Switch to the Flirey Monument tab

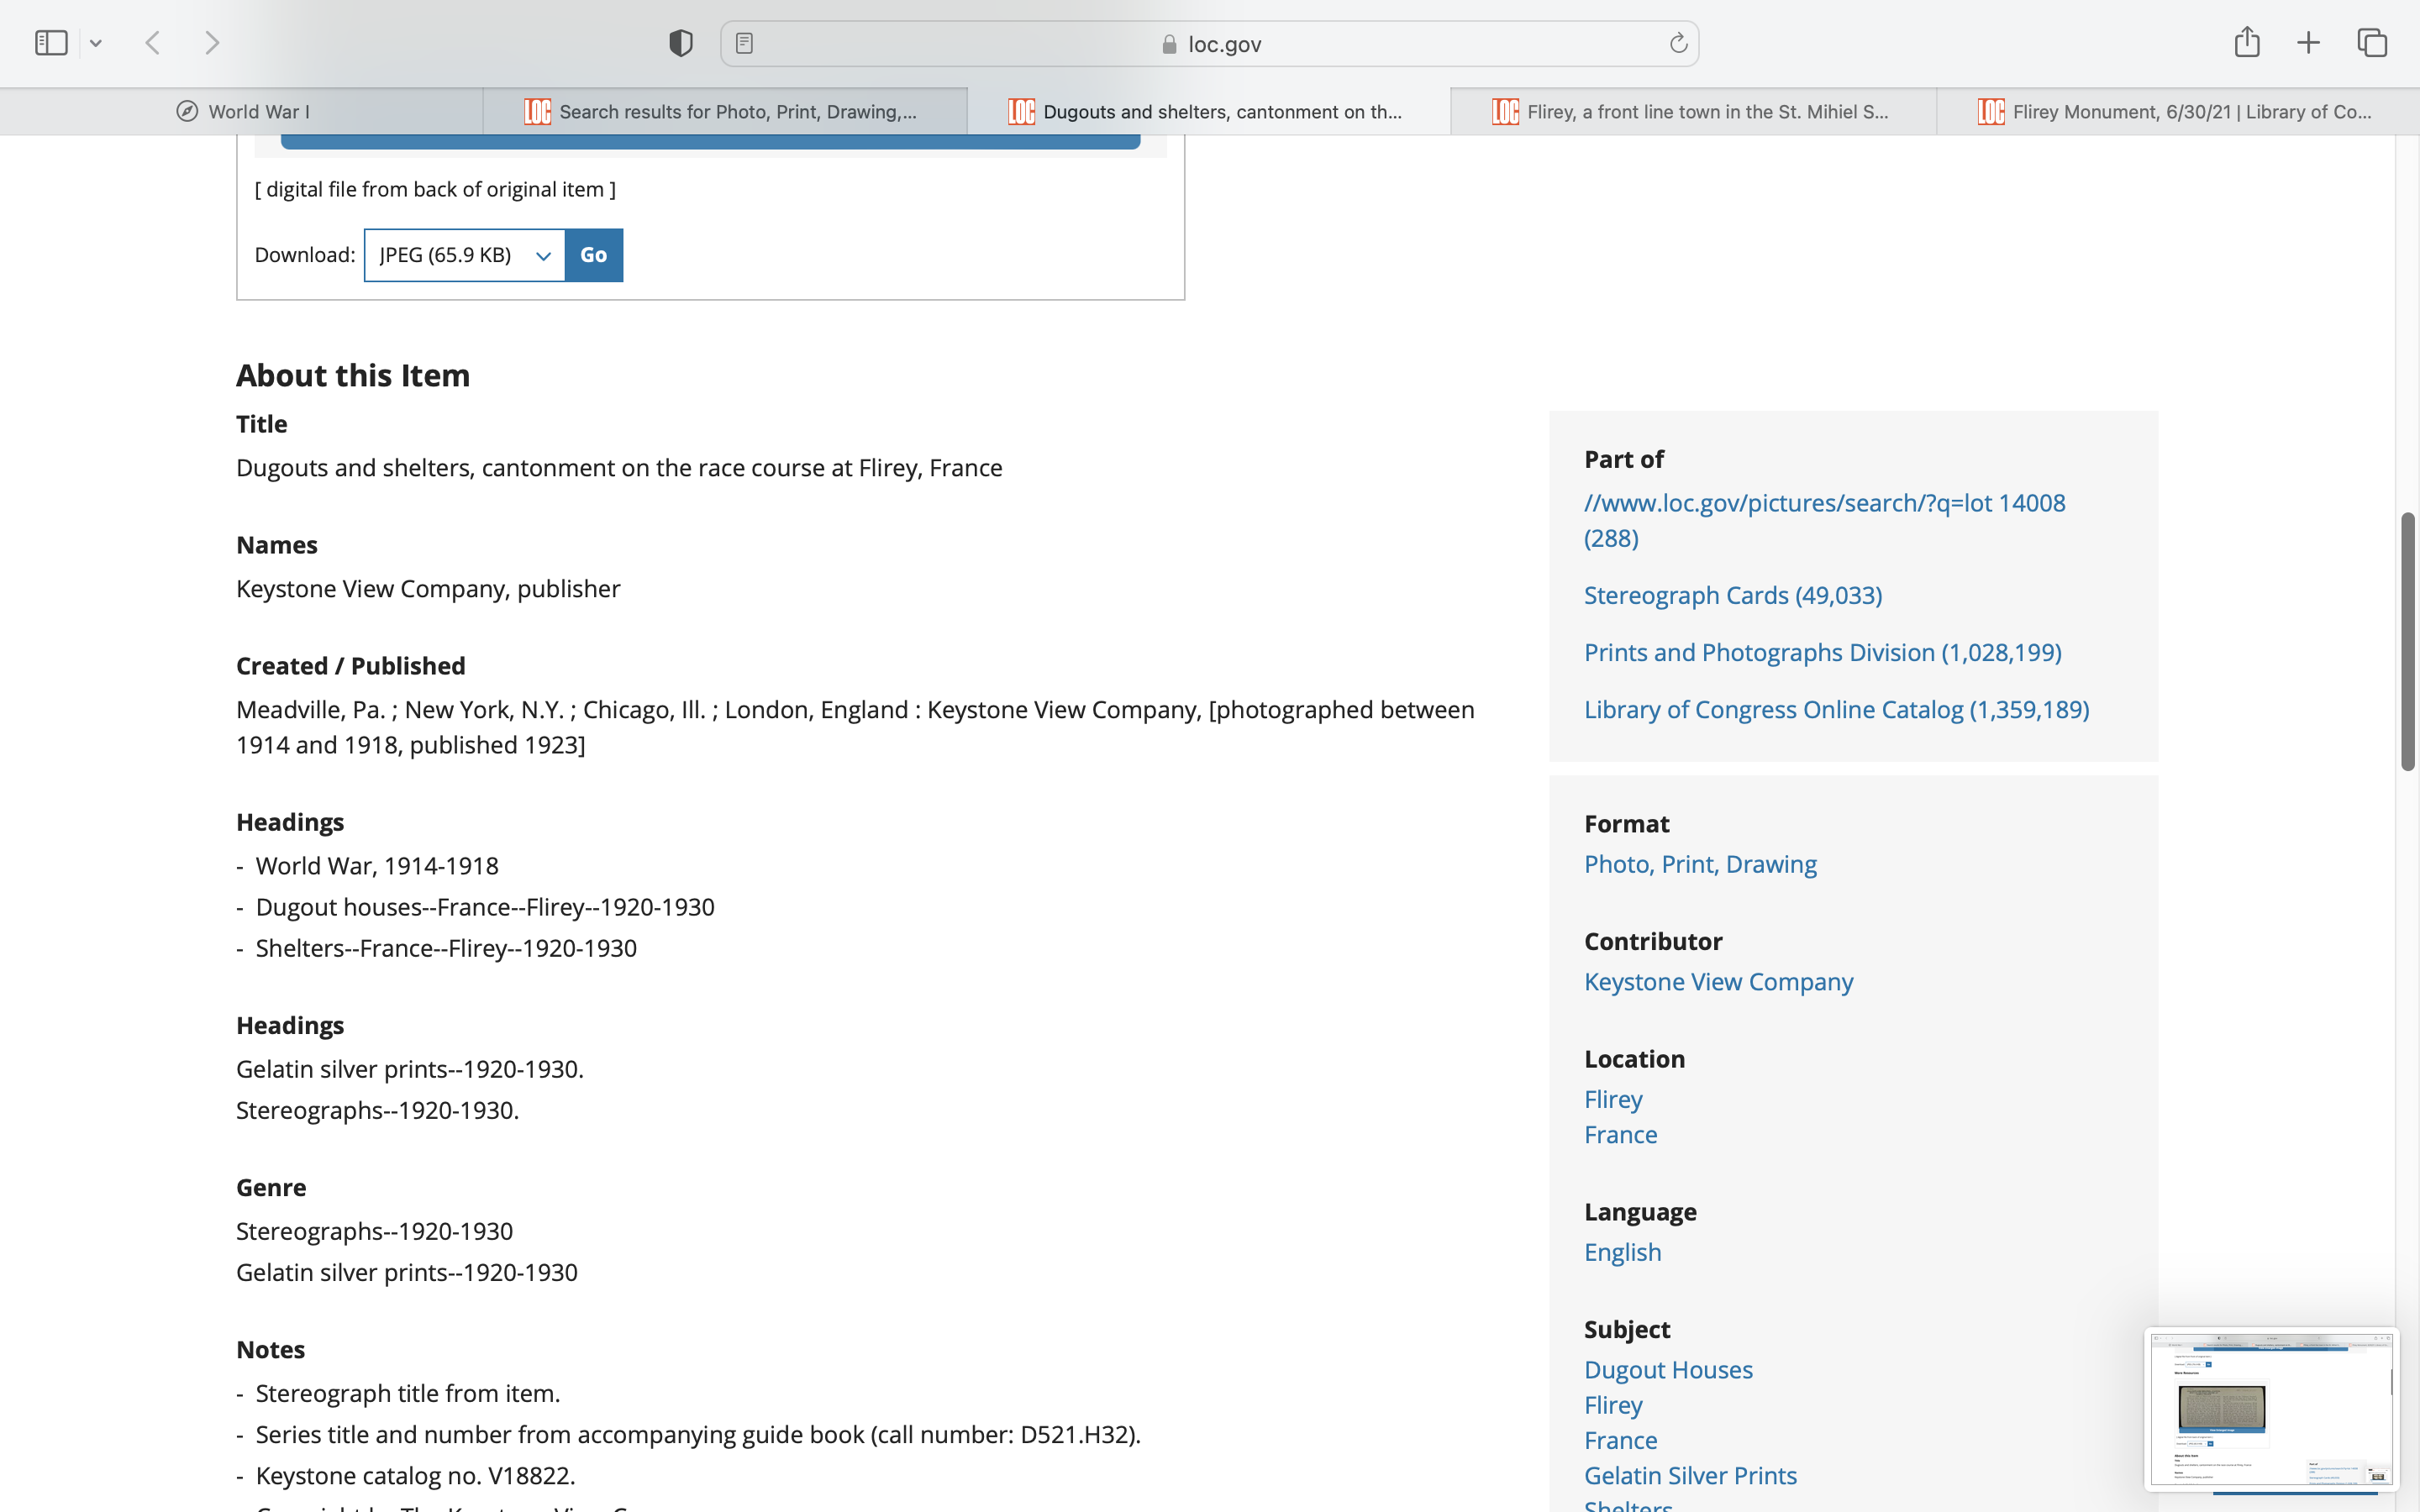click(2177, 112)
